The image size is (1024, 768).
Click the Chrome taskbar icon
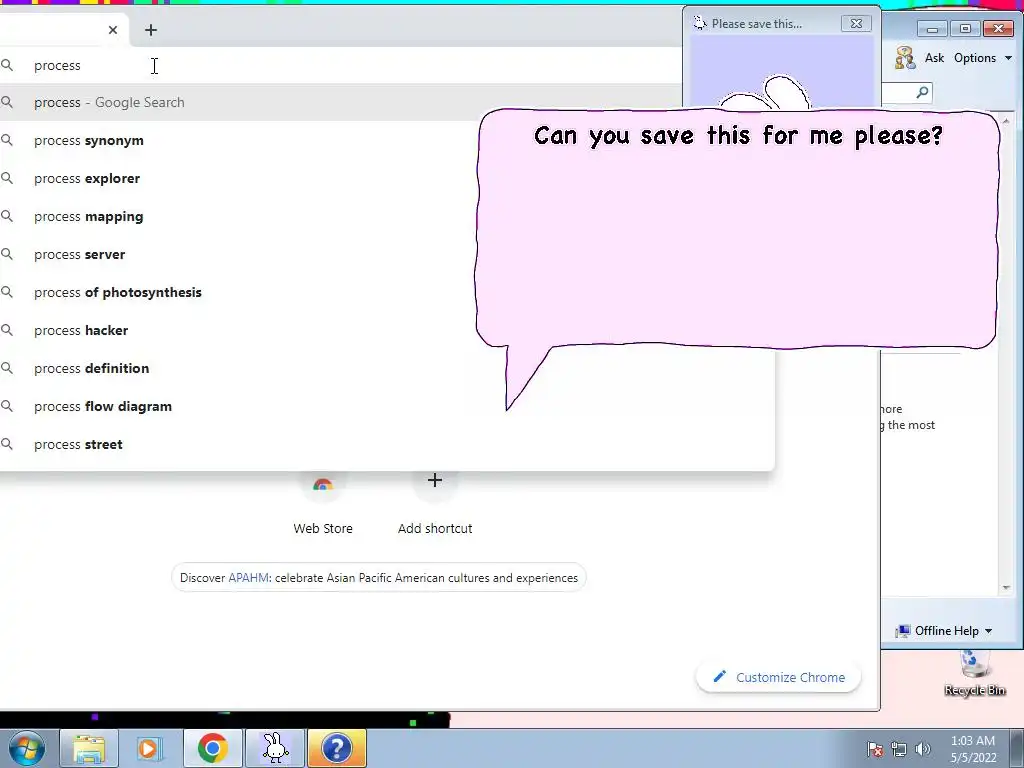click(212, 748)
